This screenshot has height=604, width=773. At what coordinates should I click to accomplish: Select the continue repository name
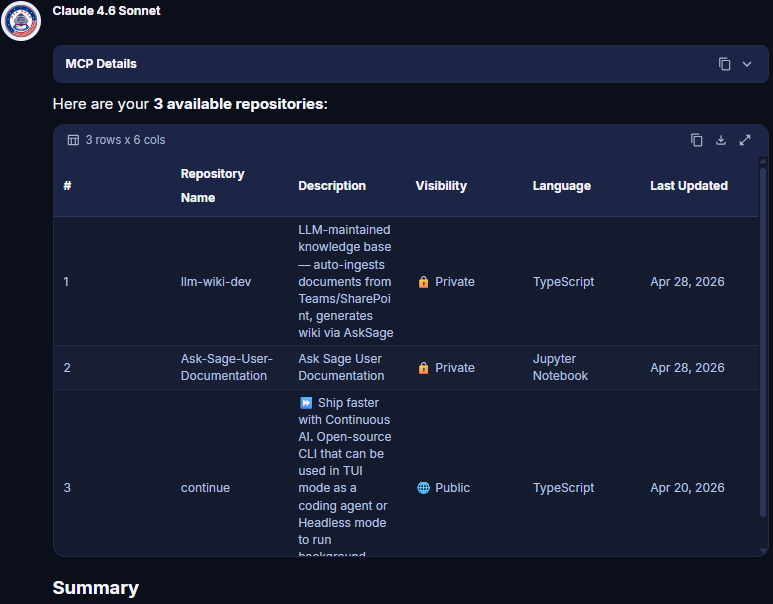click(x=205, y=488)
